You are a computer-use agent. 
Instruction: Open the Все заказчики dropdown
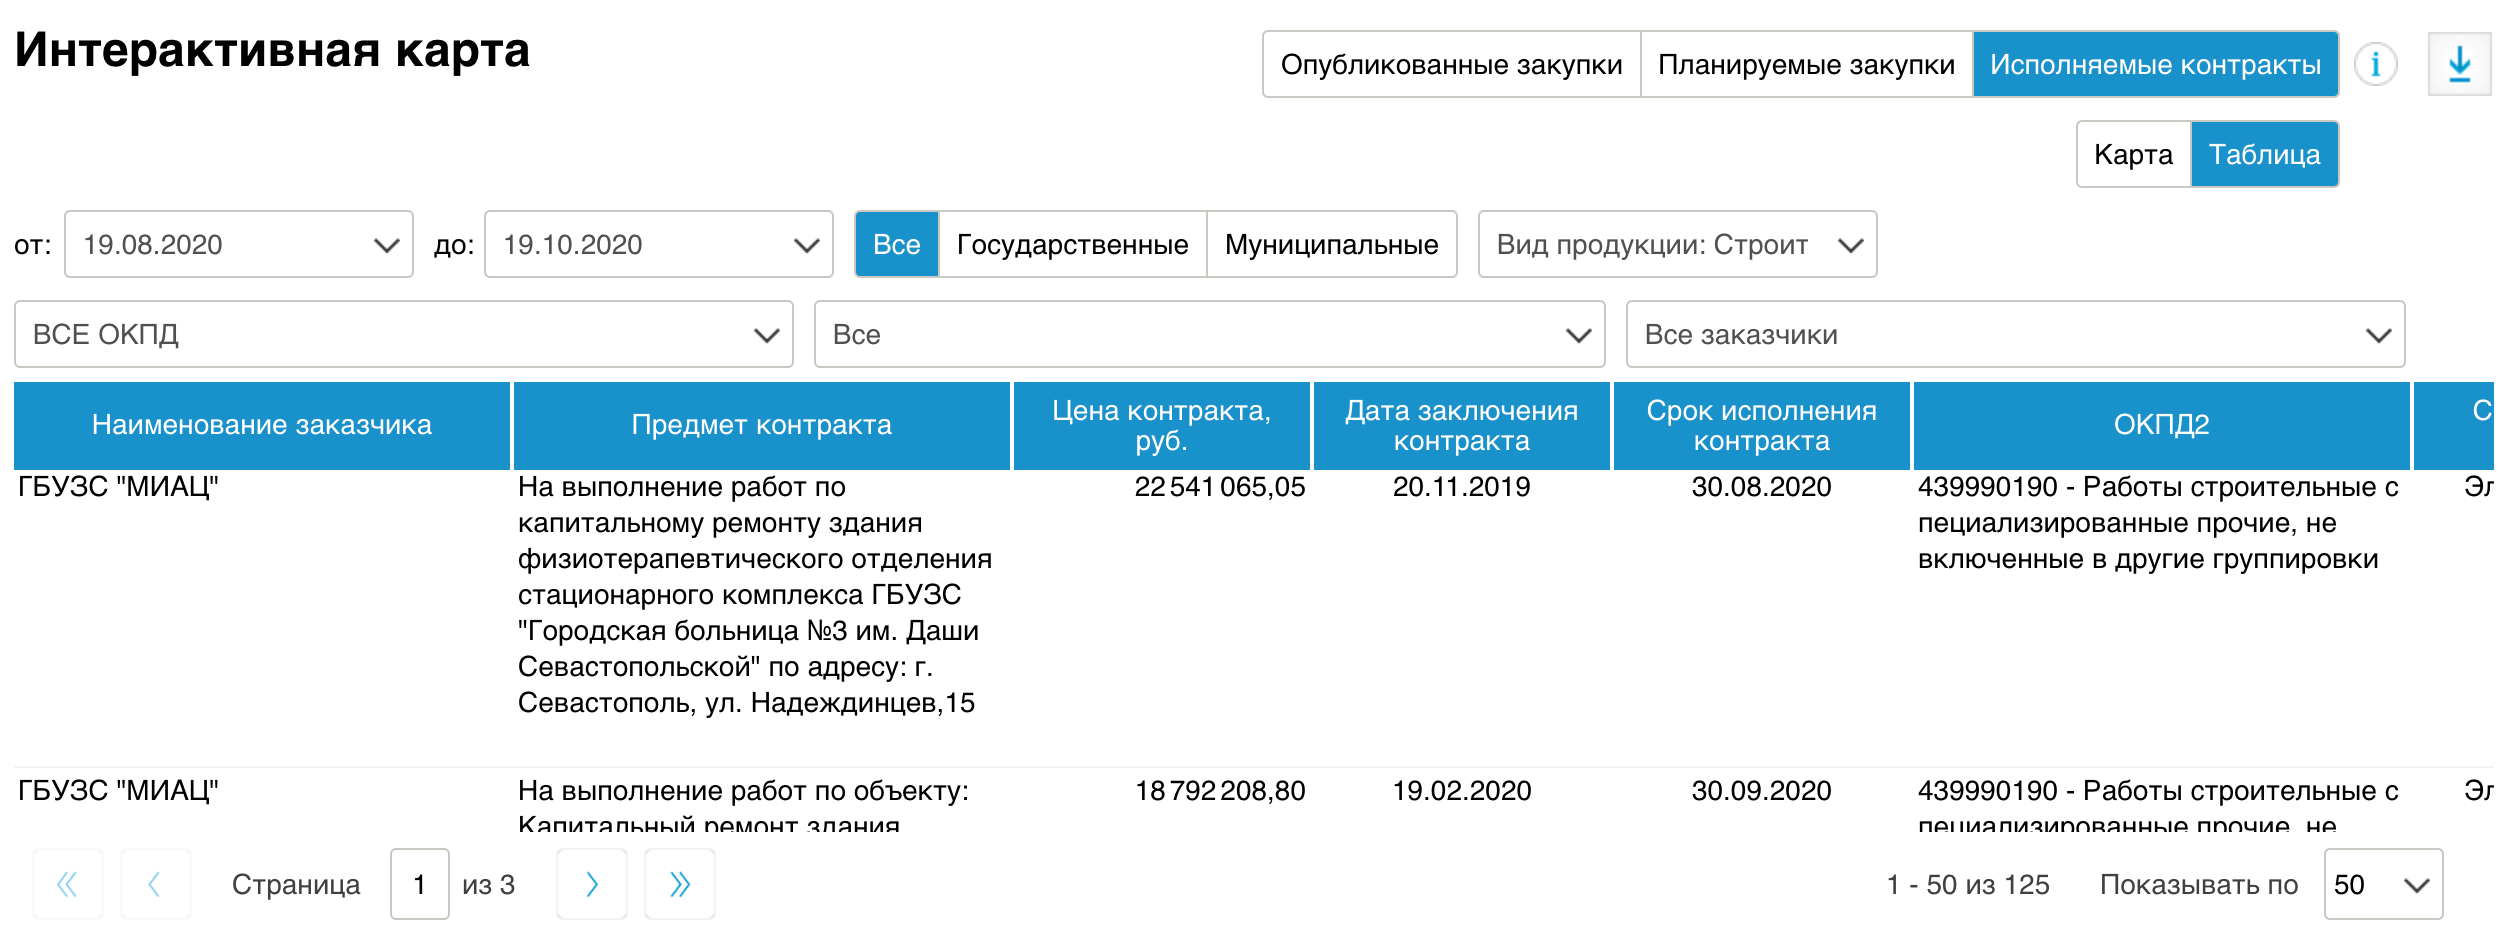coord(2014,334)
